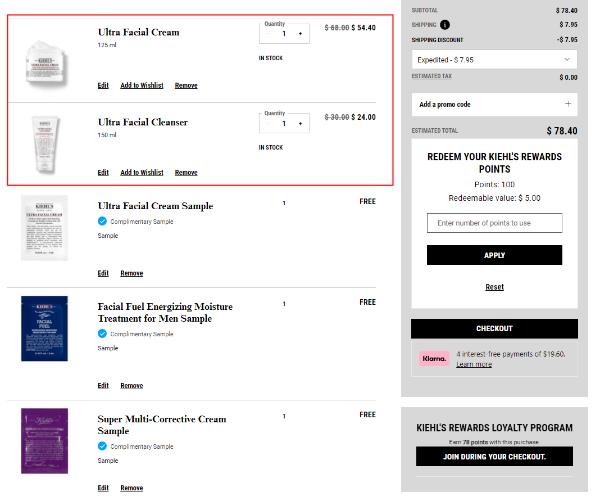Screen dimensions: 600x496
Task: Increase Ultra Facial Cream quantity
Action: (x=299, y=34)
